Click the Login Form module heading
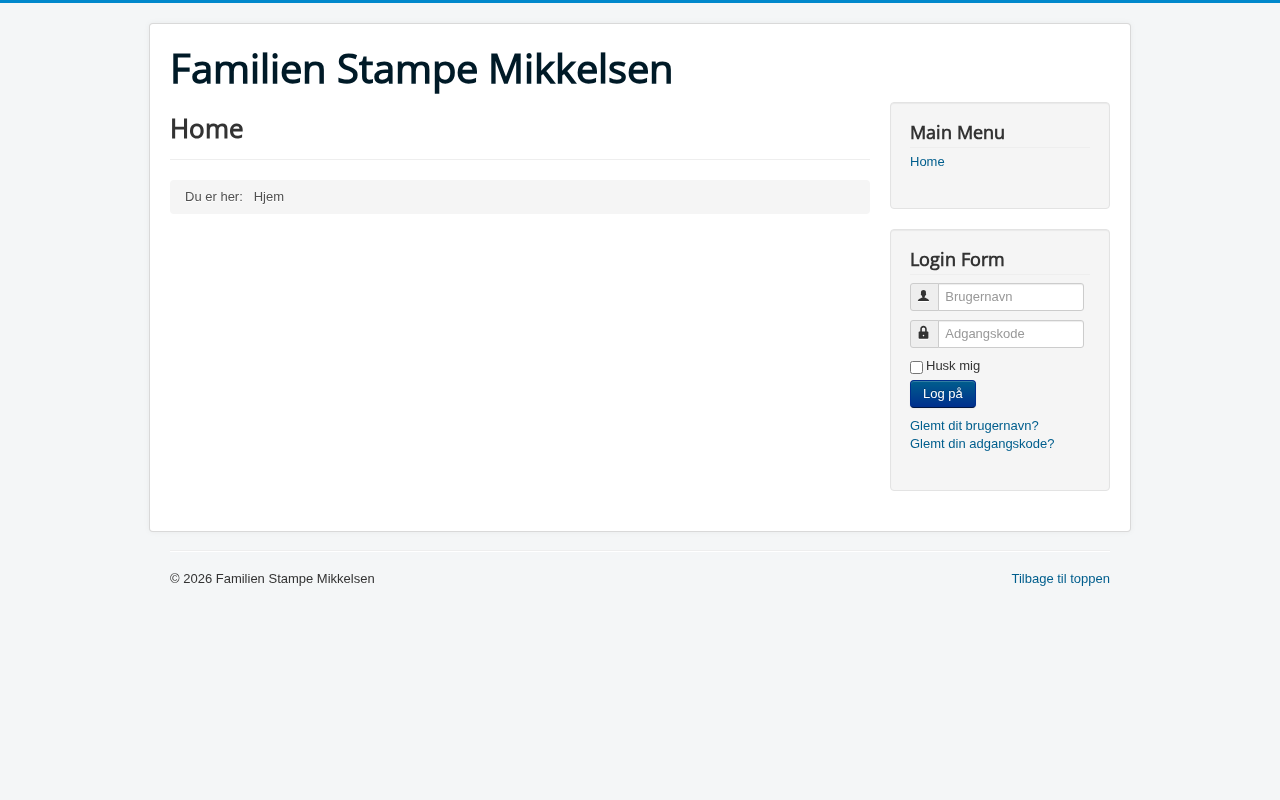This screenshot has width=1280, height=800. 957,260
